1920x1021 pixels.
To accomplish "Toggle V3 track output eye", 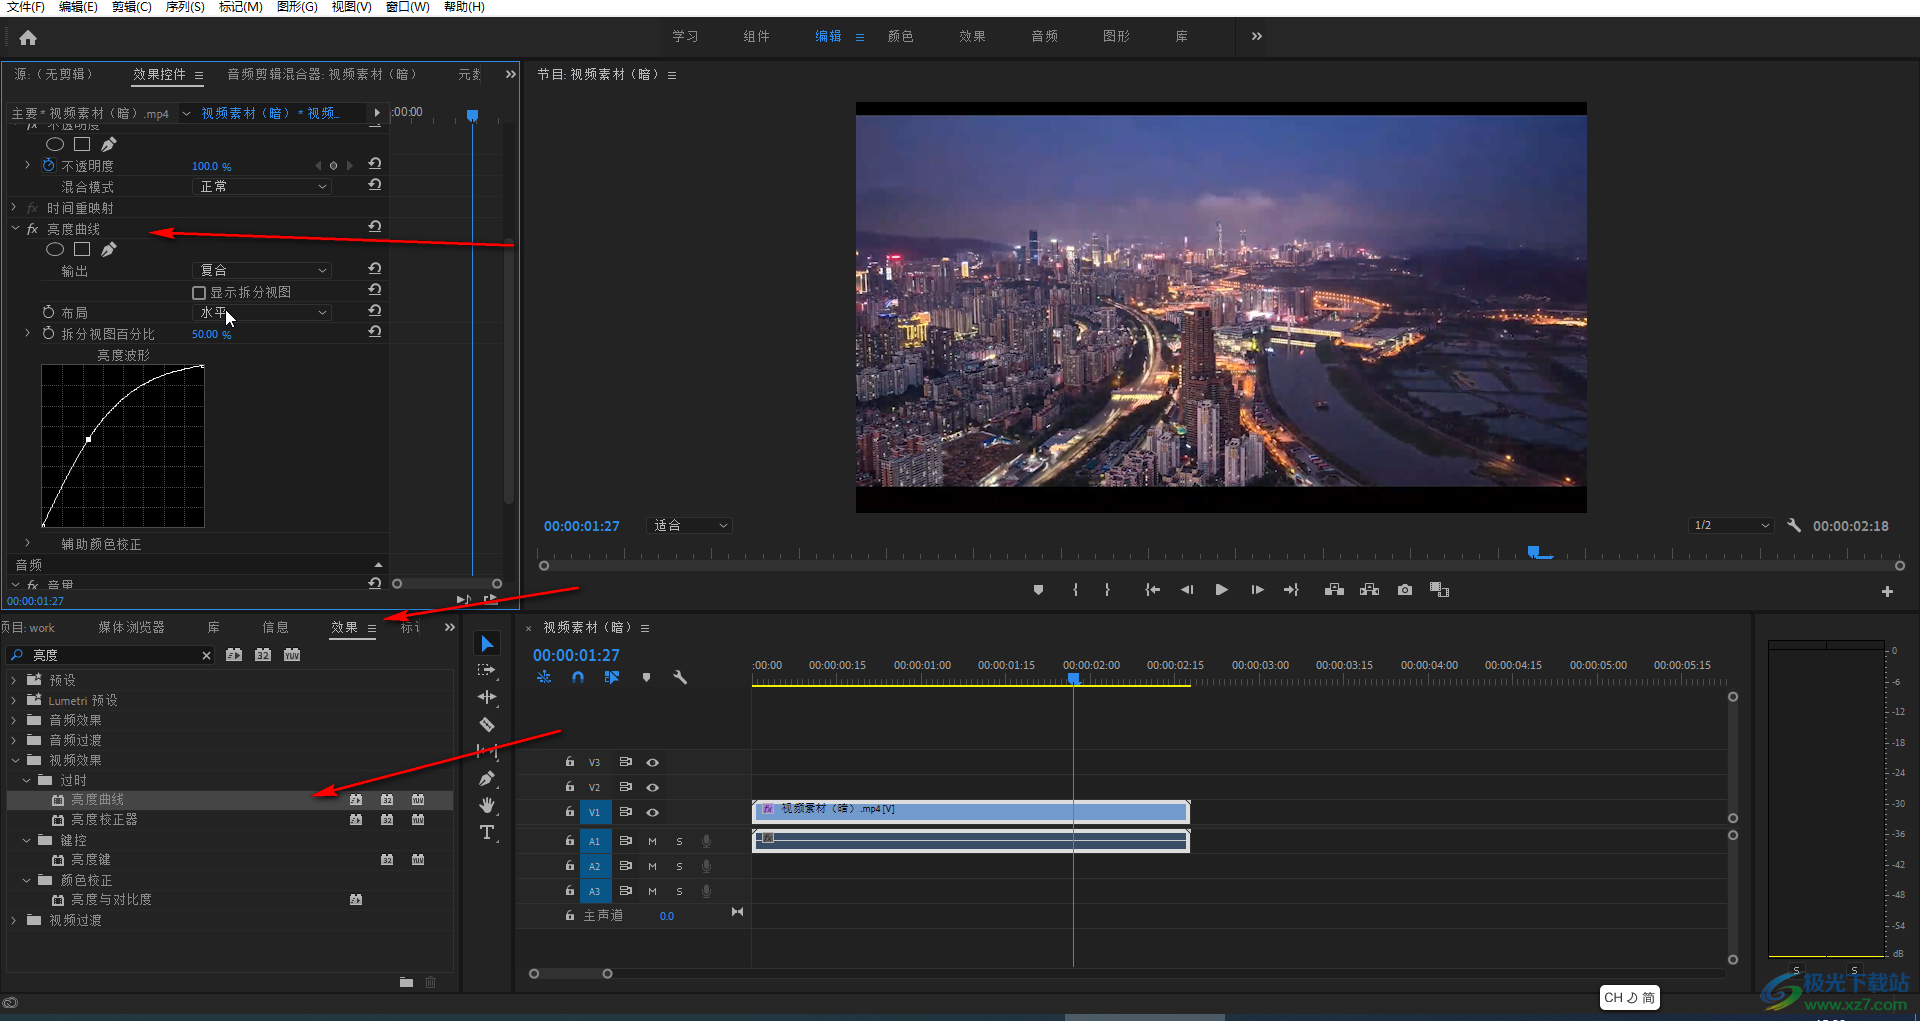I will 652,762.
